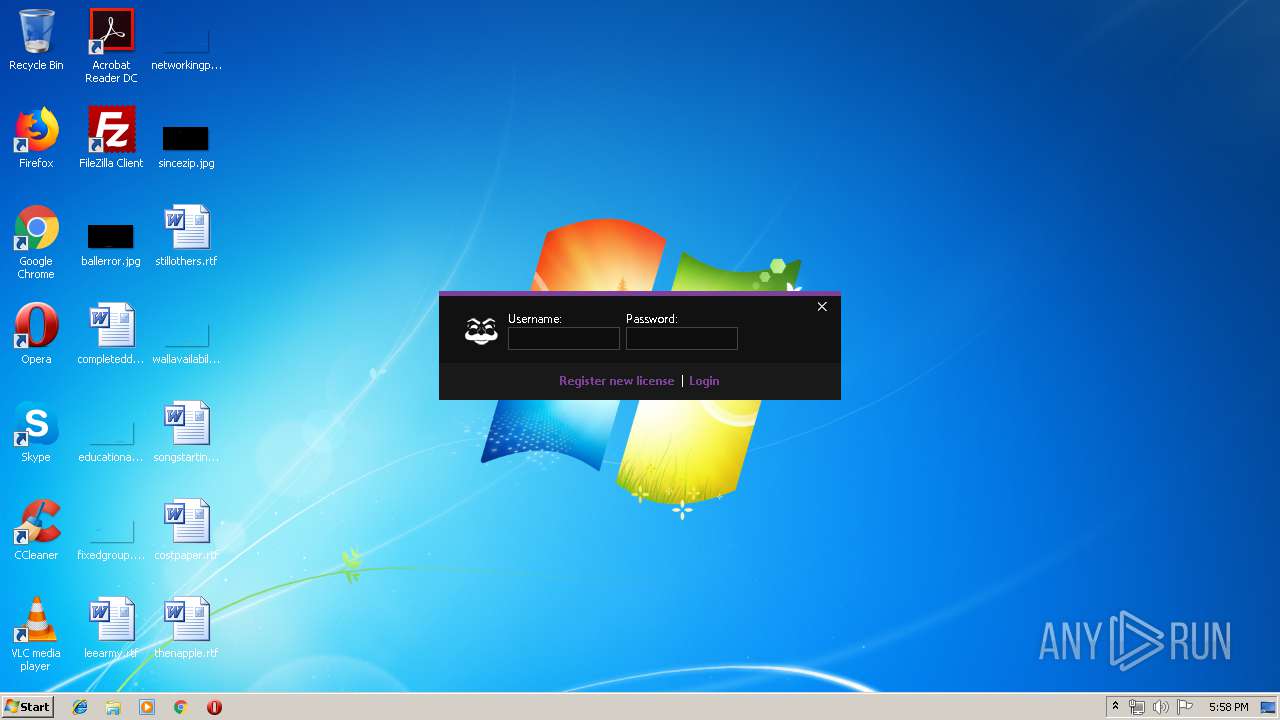Select the networkingp... desktop file
The height and width of the screenshot is (720, 1280).
click(x=186, y=41)
